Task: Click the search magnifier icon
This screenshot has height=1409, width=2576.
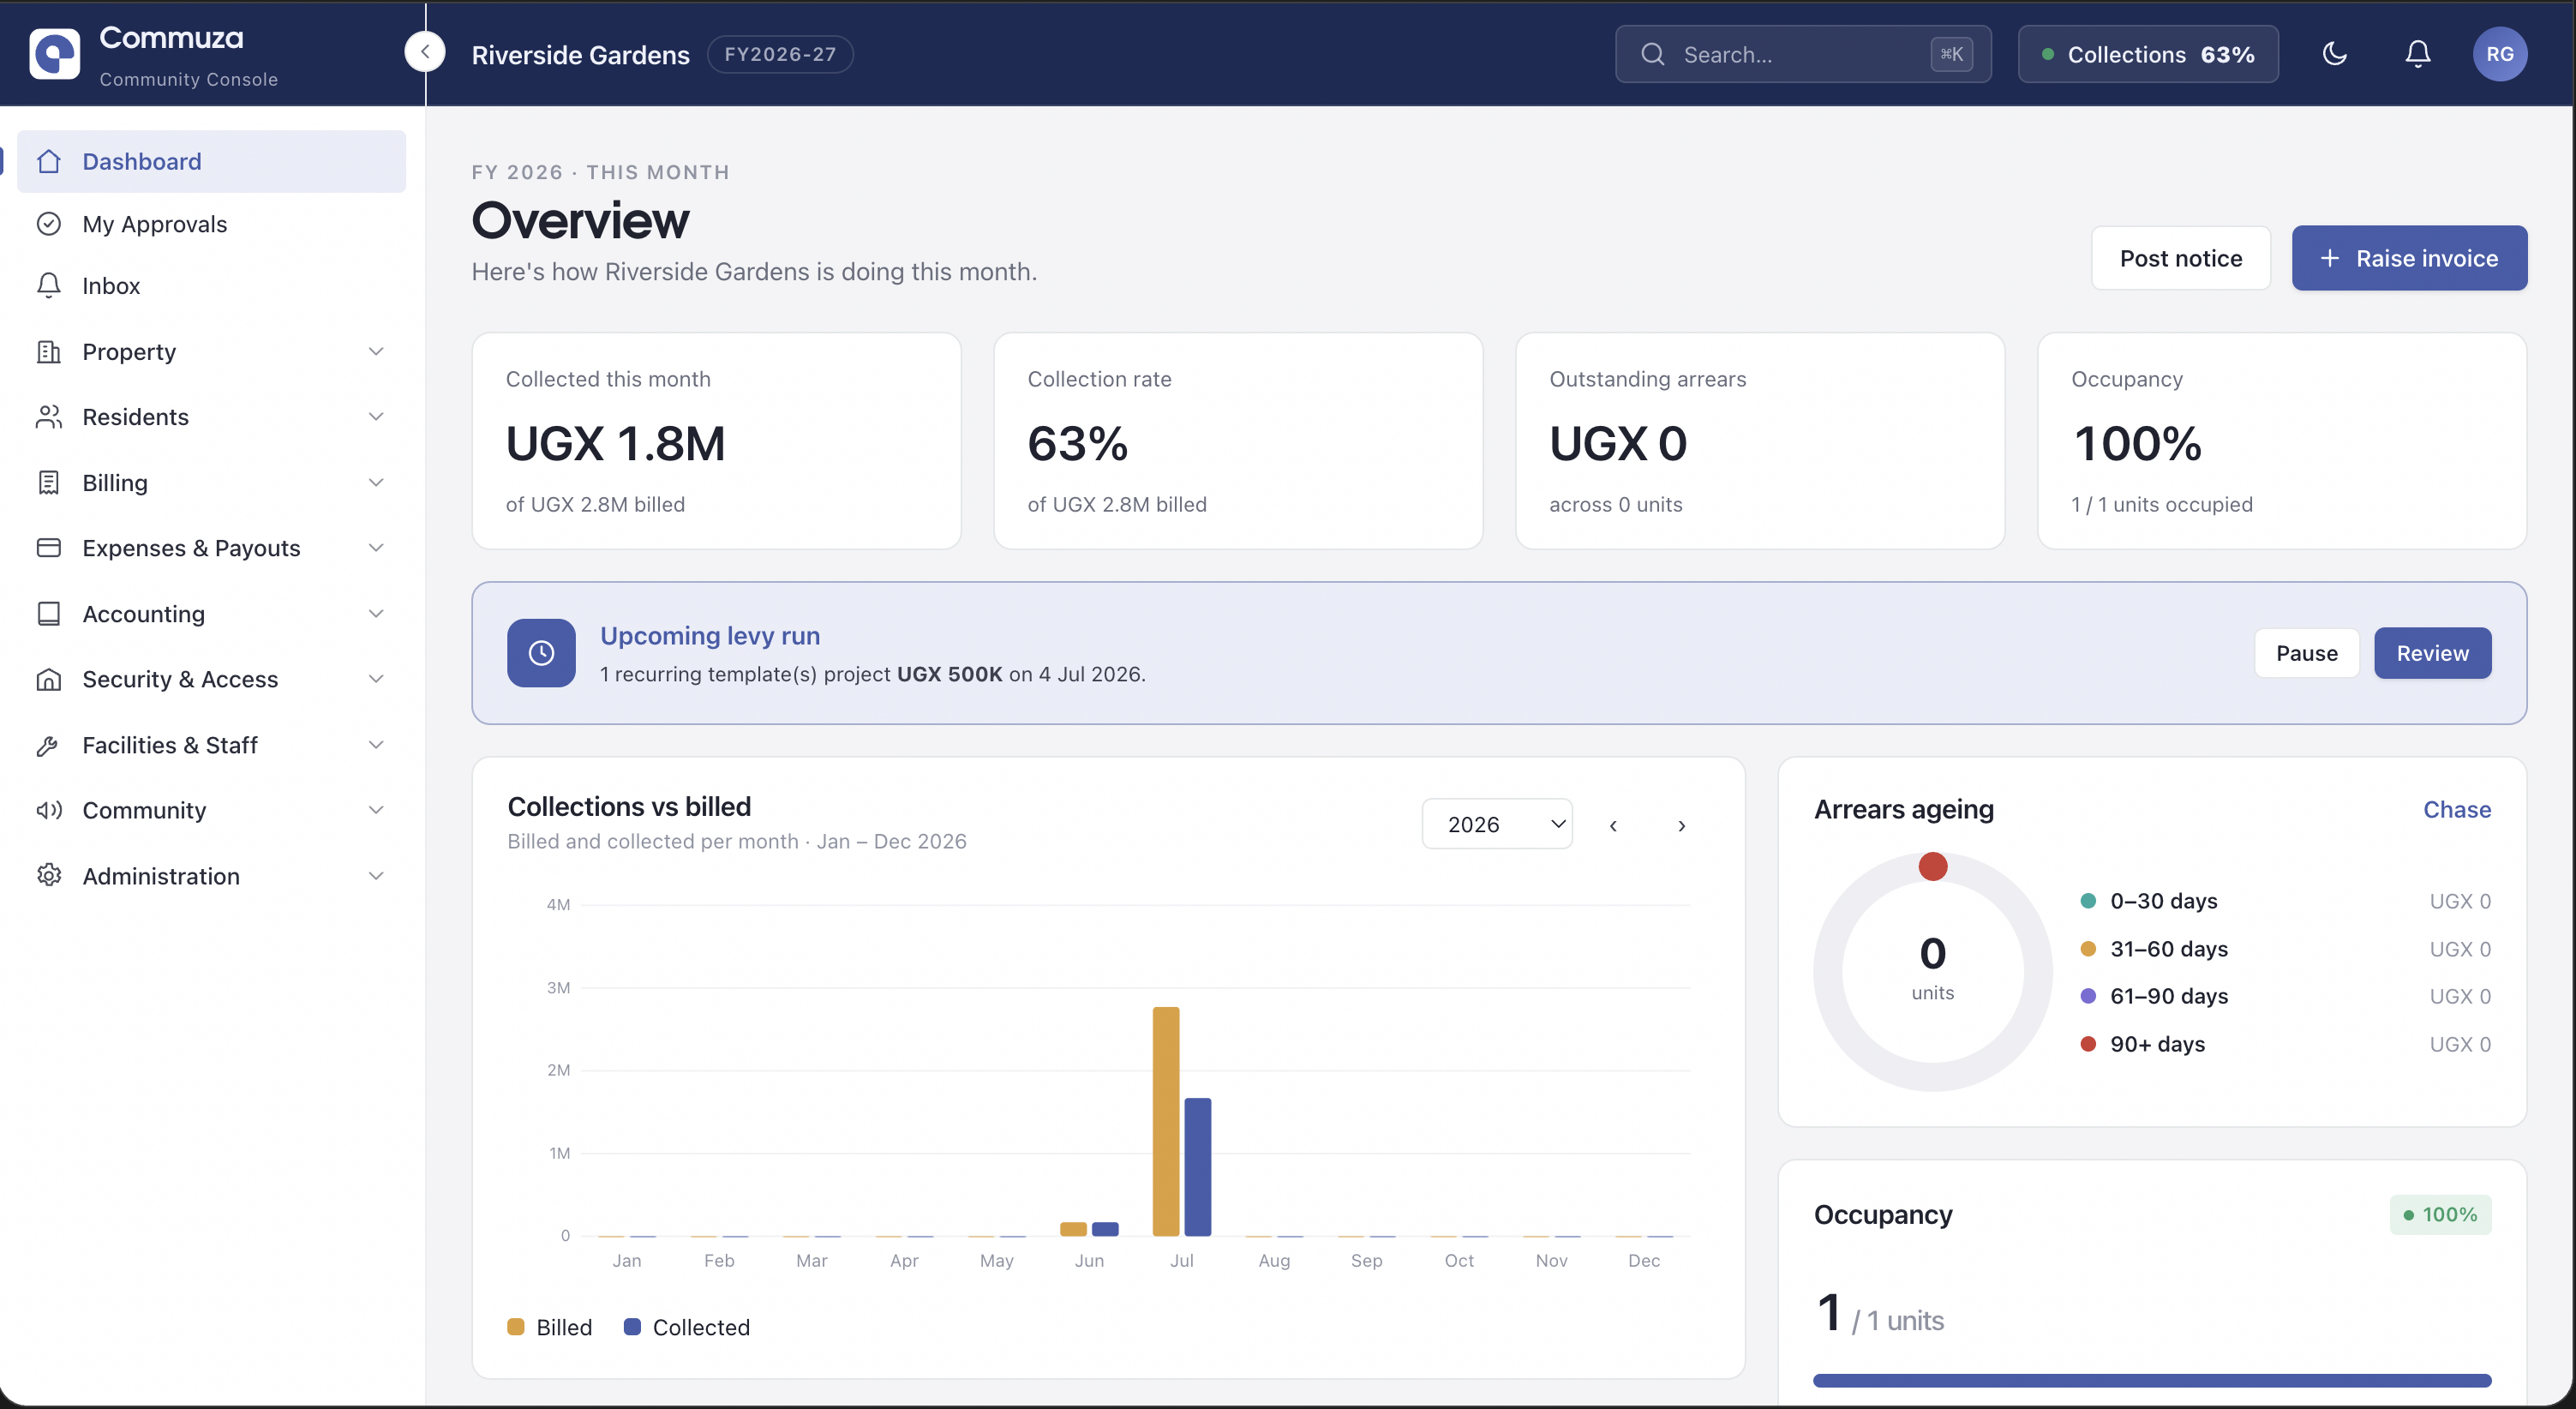Action: point(1653,54)
